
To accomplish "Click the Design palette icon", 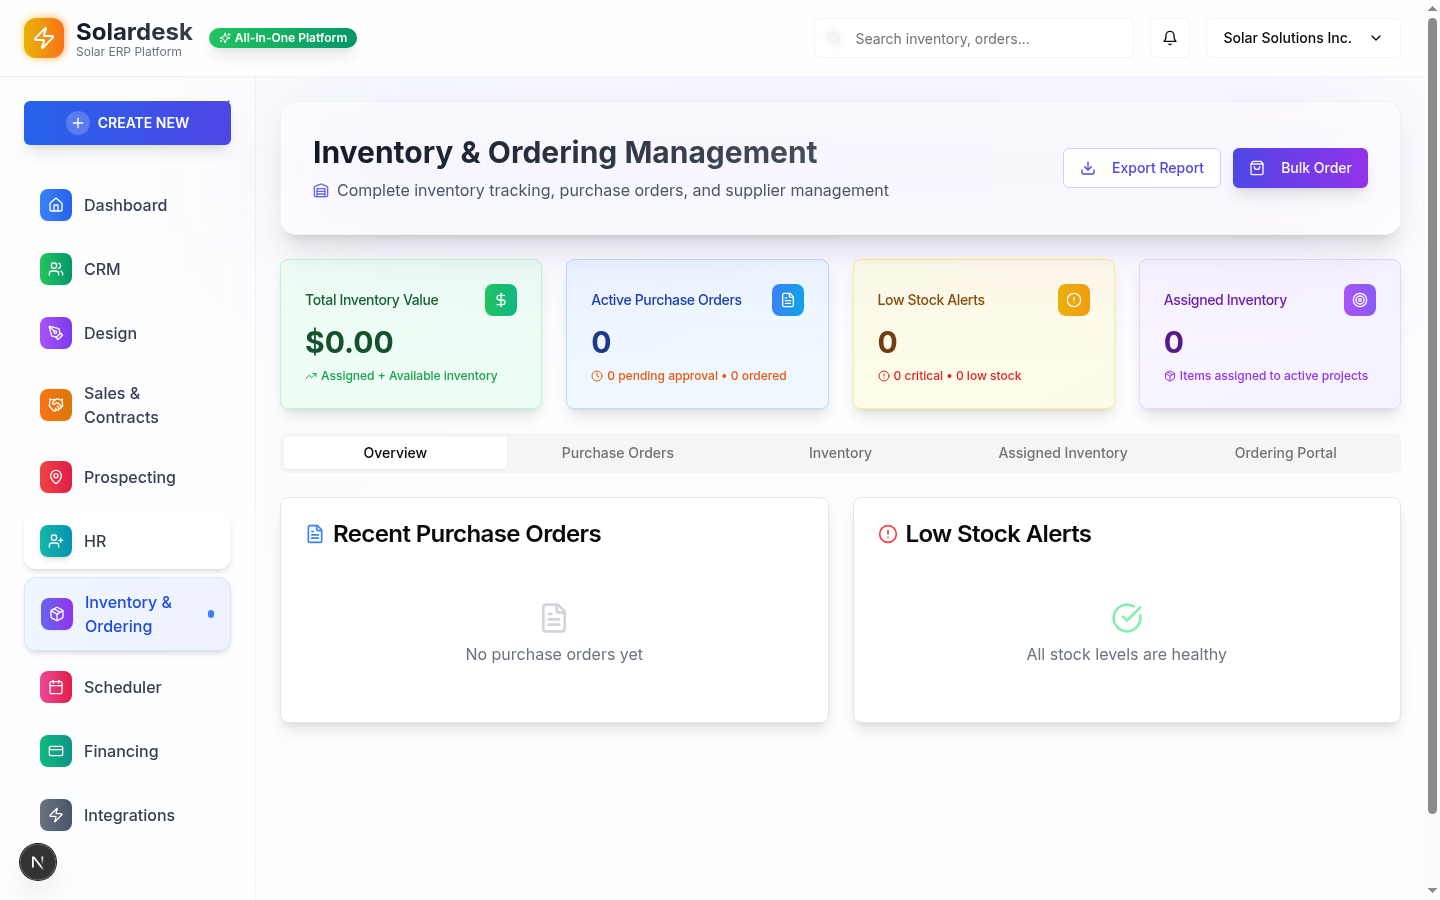I will [55, 333].
